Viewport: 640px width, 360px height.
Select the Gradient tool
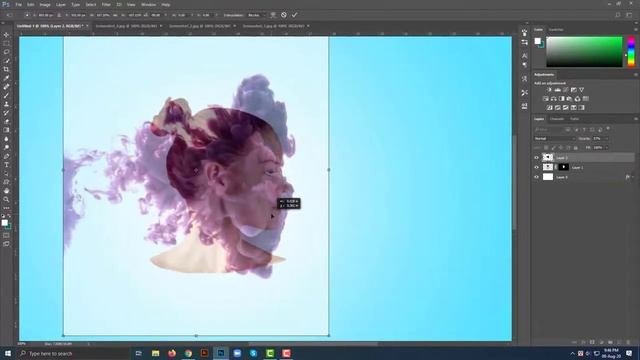(x=6, y=130)
